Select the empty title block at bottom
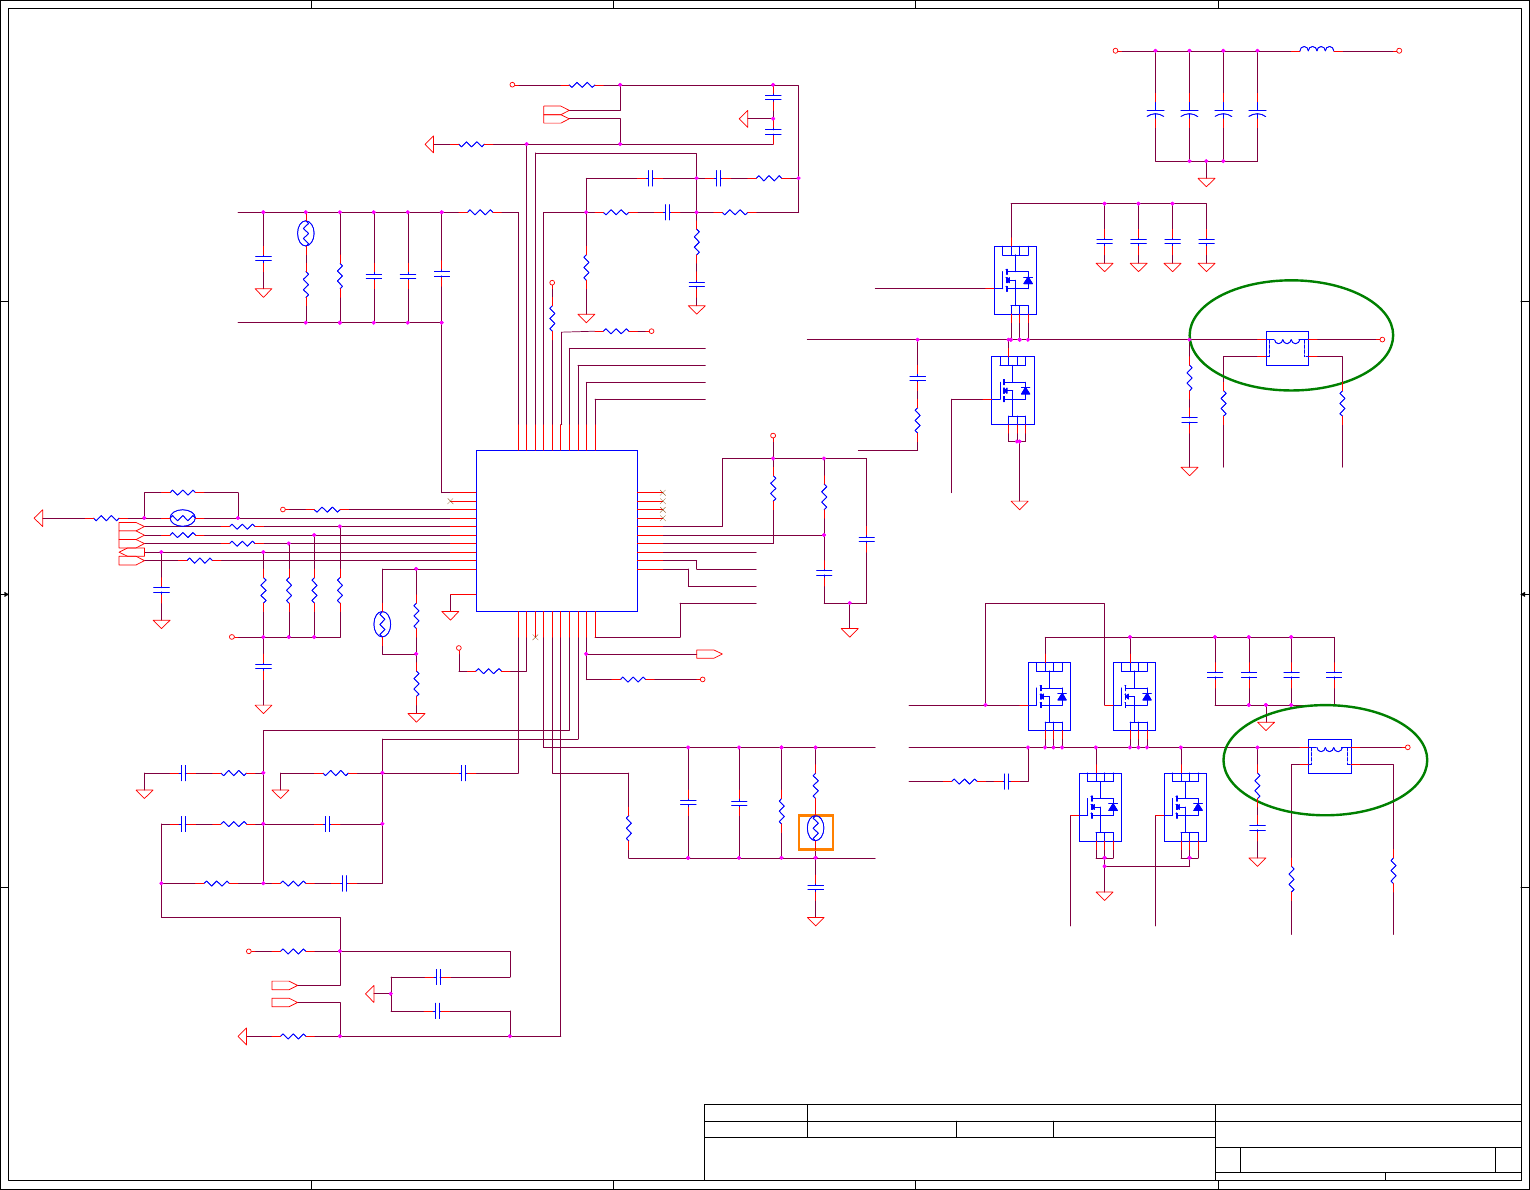Image resolution: width=1530 pixels, height=1190 pixels. pyautogui.click(x=1112, y=1142)
